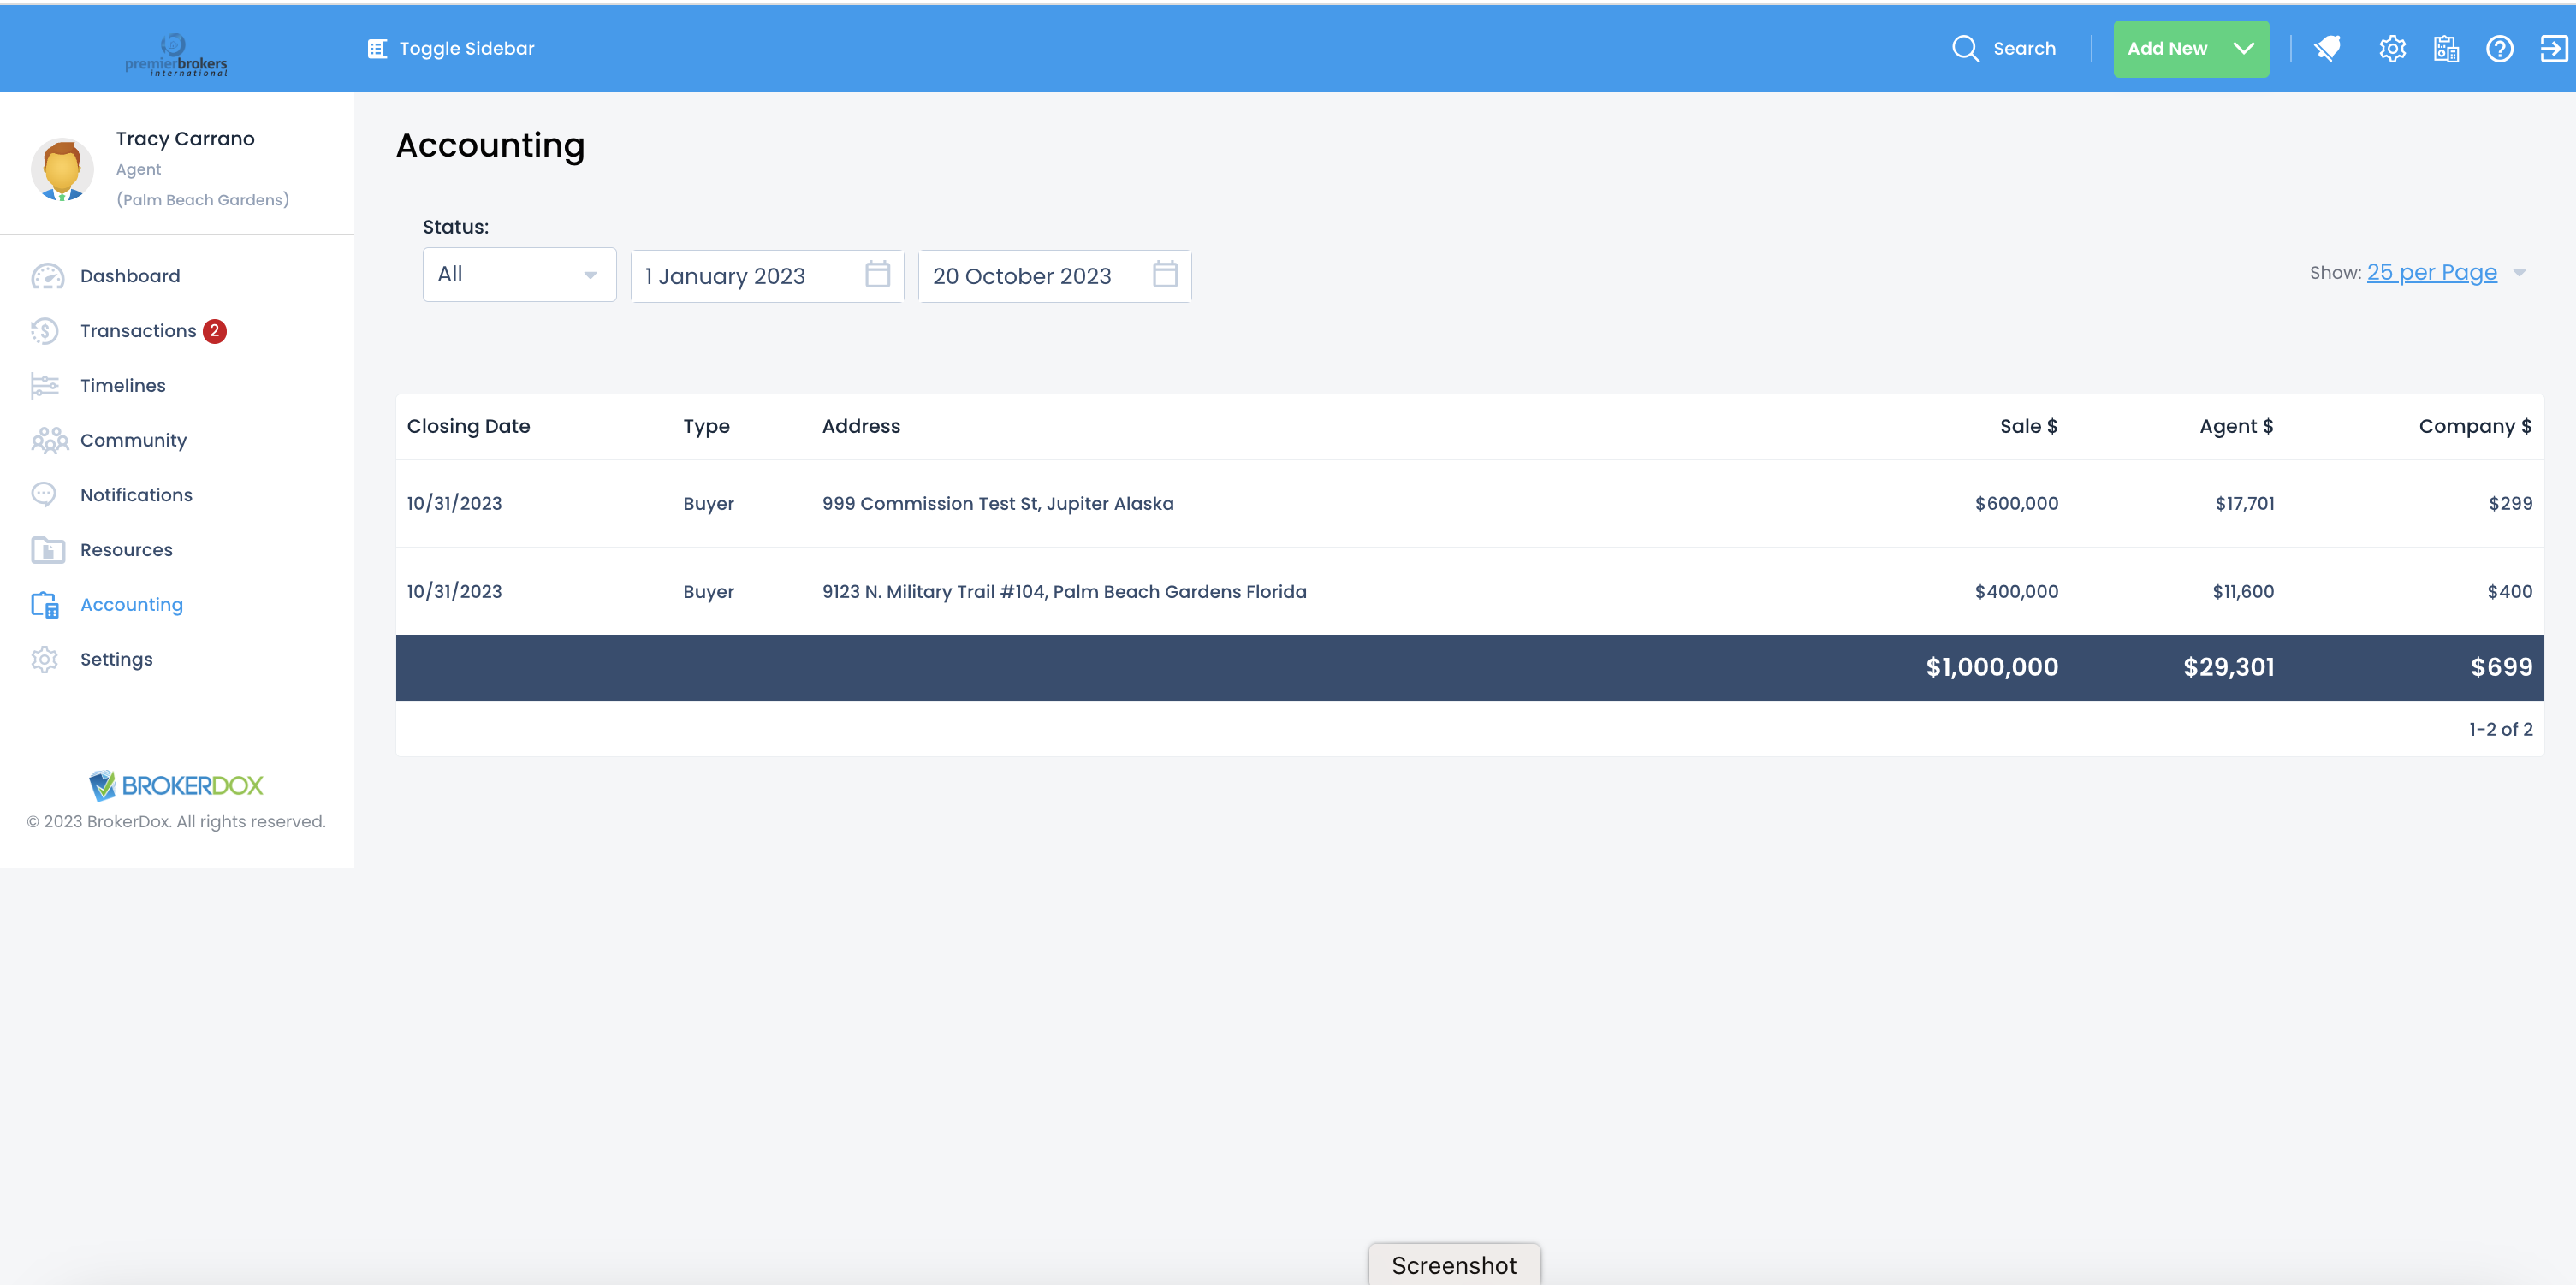Click Tracy Carrano's avatar picture
Image resolution: width=2576 pixels, height=1285 pixels.
point(62,169)
